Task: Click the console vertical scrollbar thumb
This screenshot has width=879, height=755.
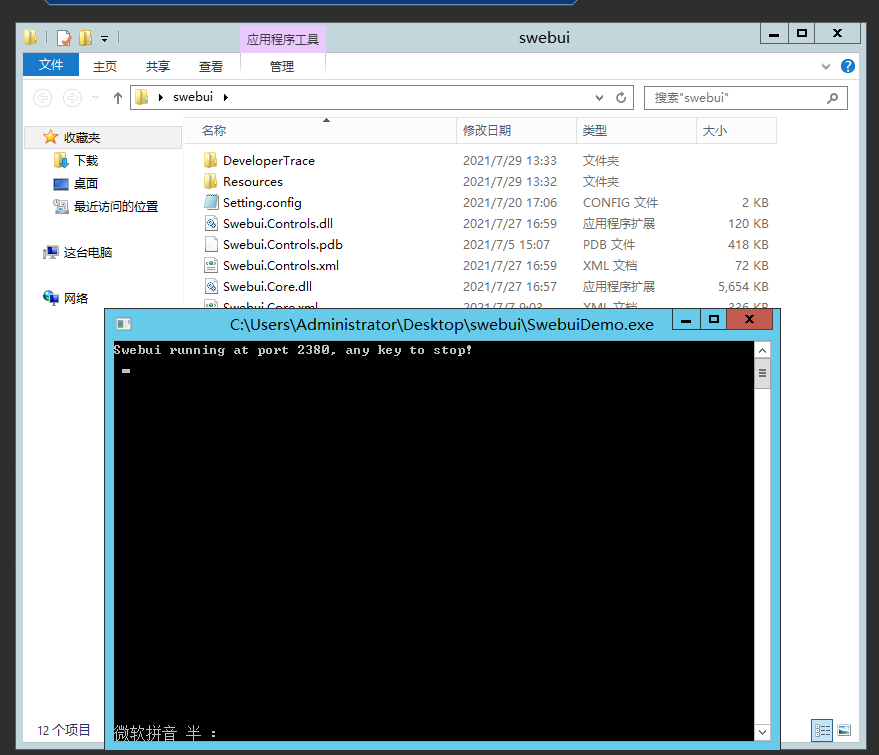Action: click(762, 374)
